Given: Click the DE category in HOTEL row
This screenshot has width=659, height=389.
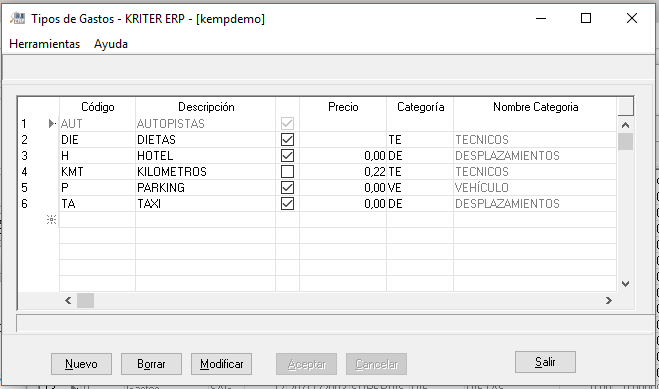Looking at the screenshot, I should point(420,155).
